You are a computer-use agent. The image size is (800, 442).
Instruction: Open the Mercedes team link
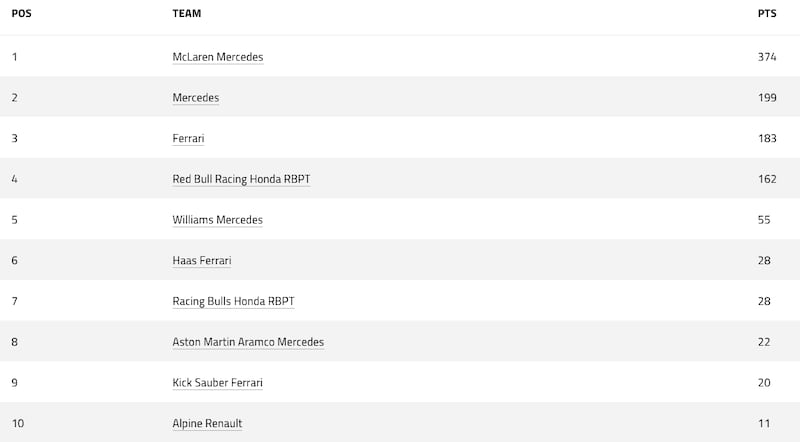click(196, 97)
